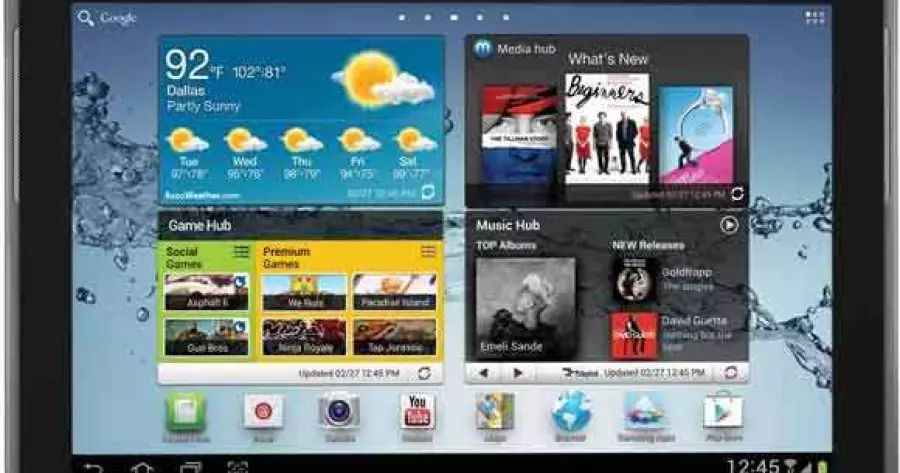Screen dimensions: 900x473
Task: Launch the Maps app
Action: [495, 412]
